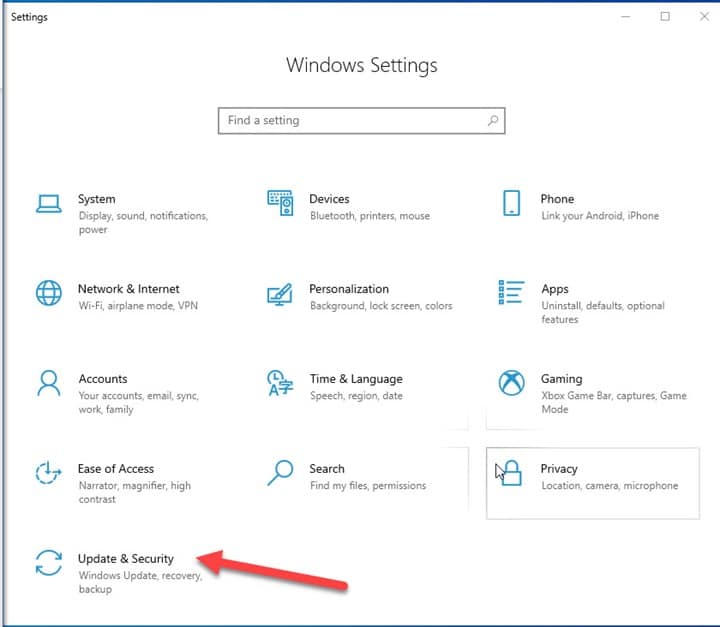The width and height of the screenshot is (720, 627).
Task: Click "Windows Update, recovery, backup" description
Action: click(x=141, y=582)
